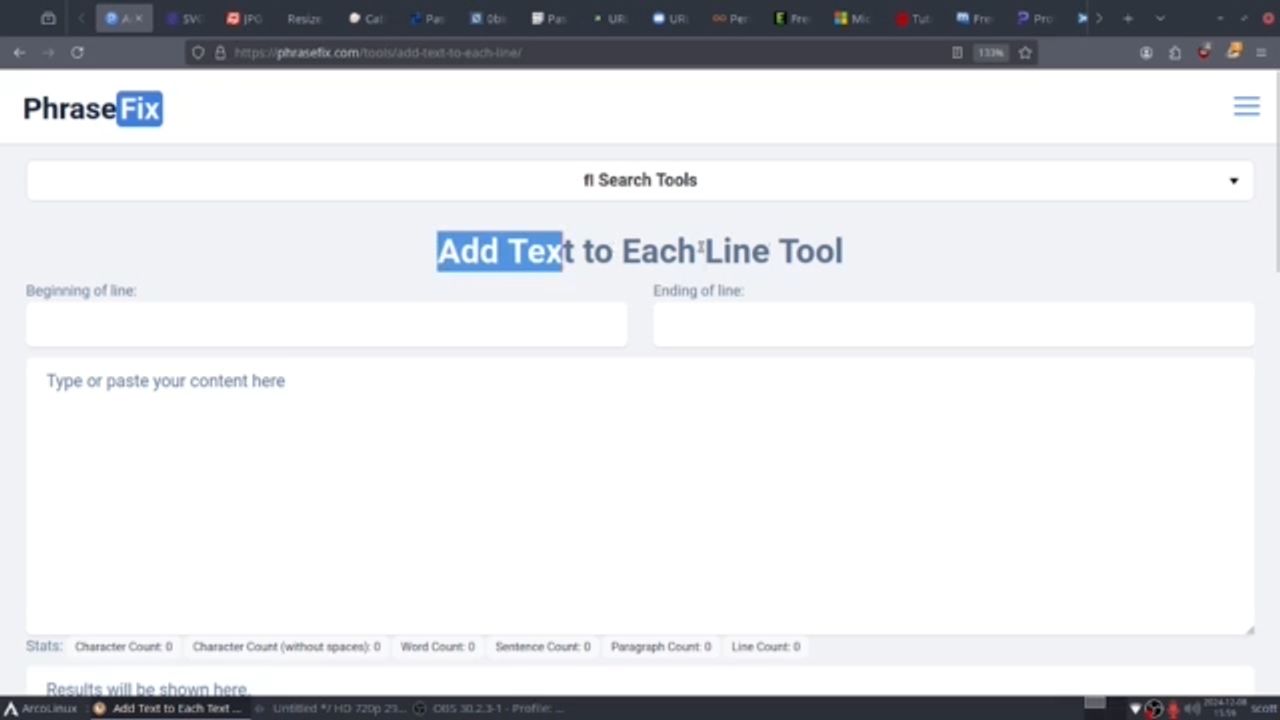Open ArcoLinux menu in taskbar
Viewport: 1280px width, 720px height.
[x=40, y=708]
